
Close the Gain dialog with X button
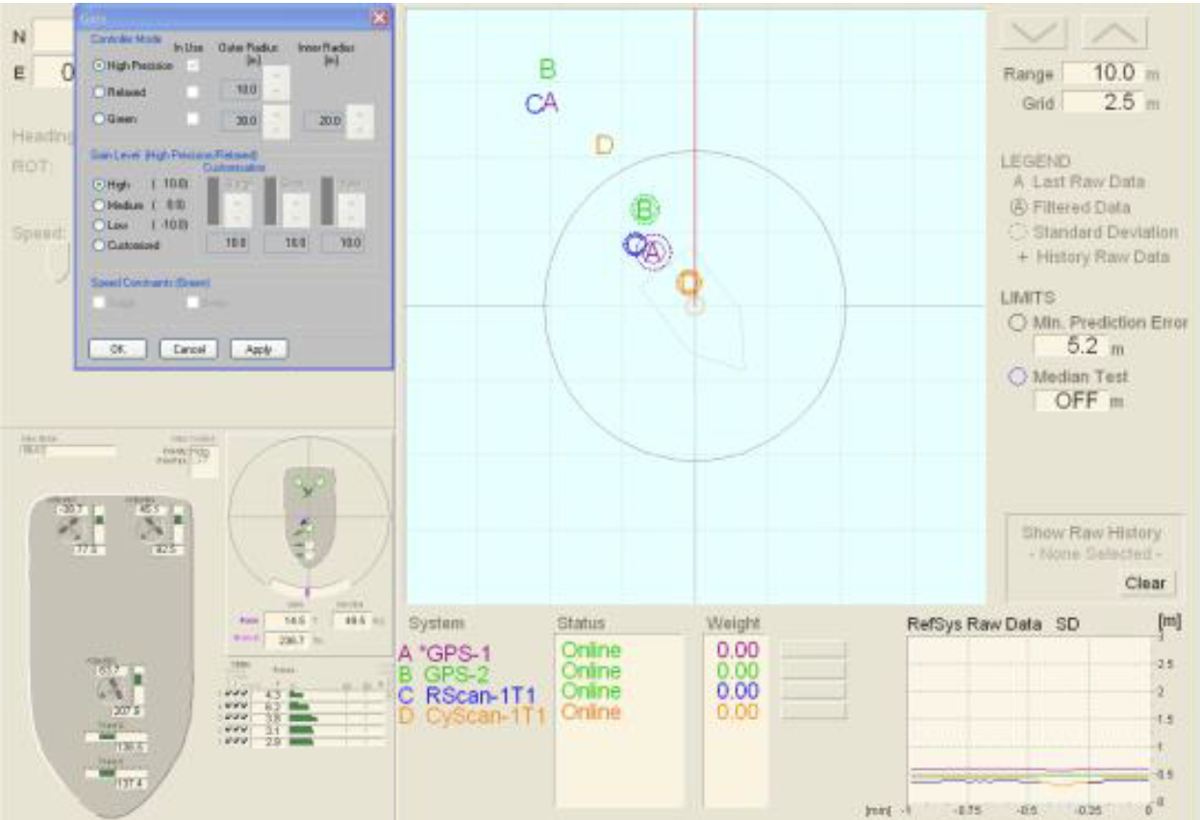379,17
